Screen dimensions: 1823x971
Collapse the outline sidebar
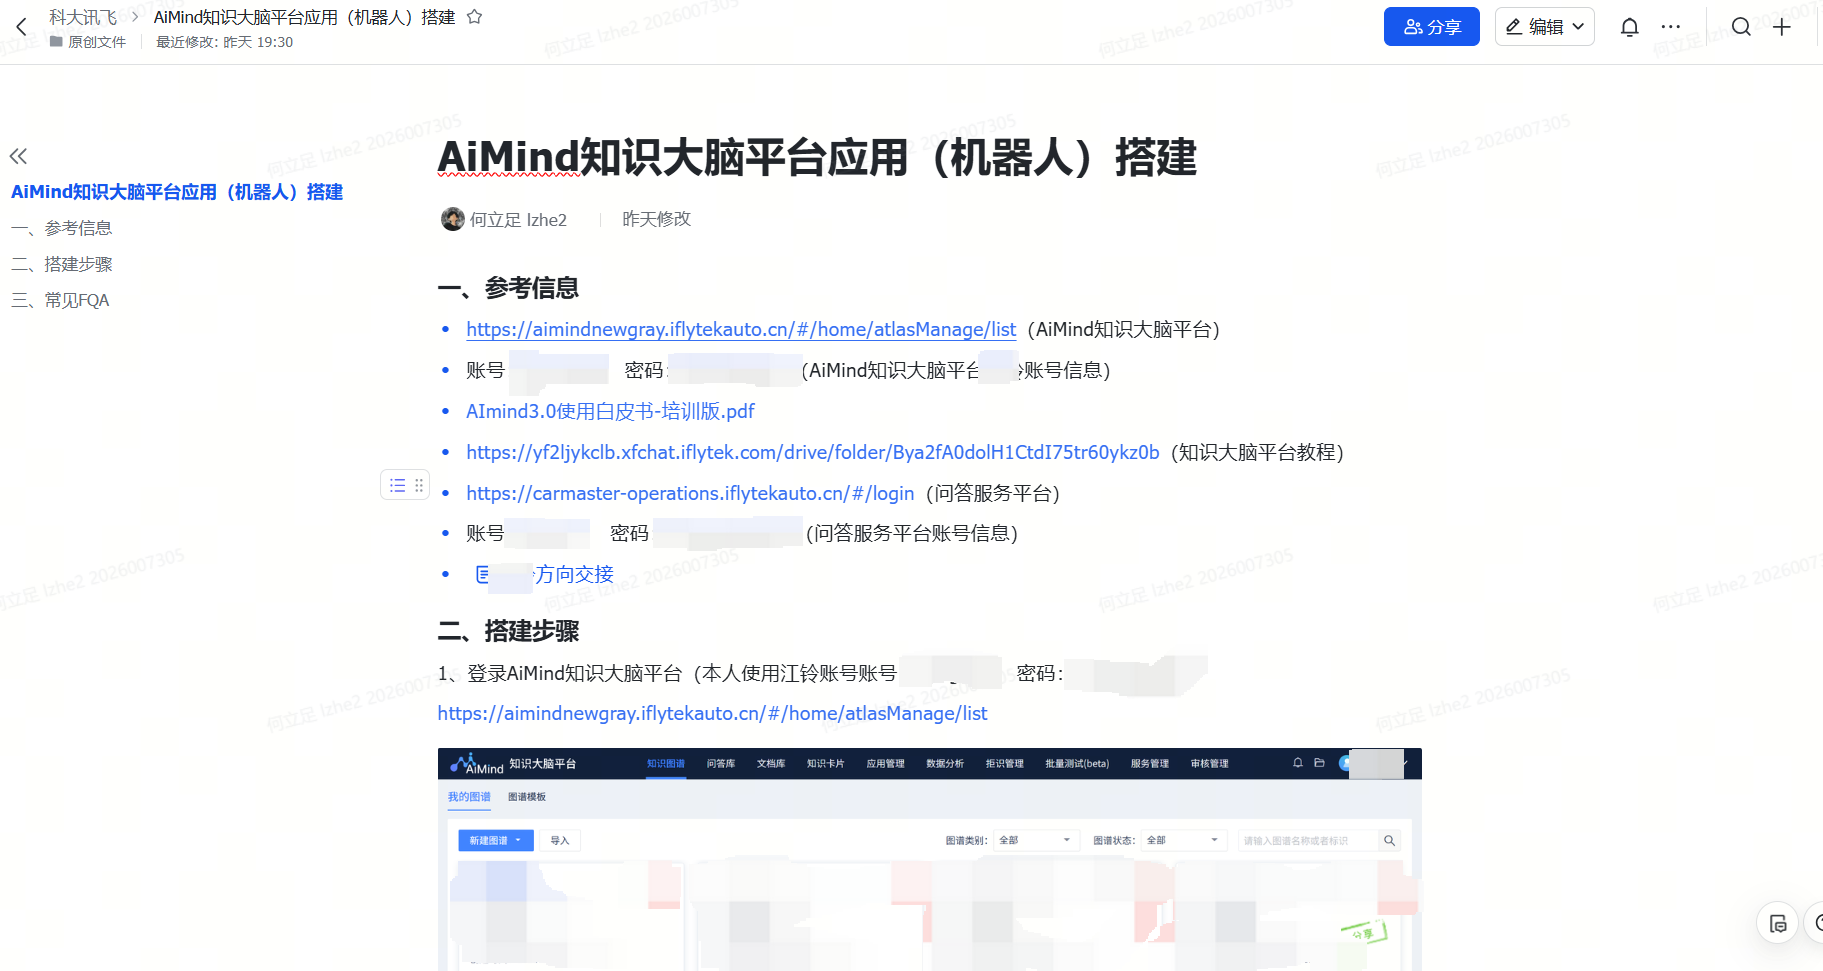[18, 156]
